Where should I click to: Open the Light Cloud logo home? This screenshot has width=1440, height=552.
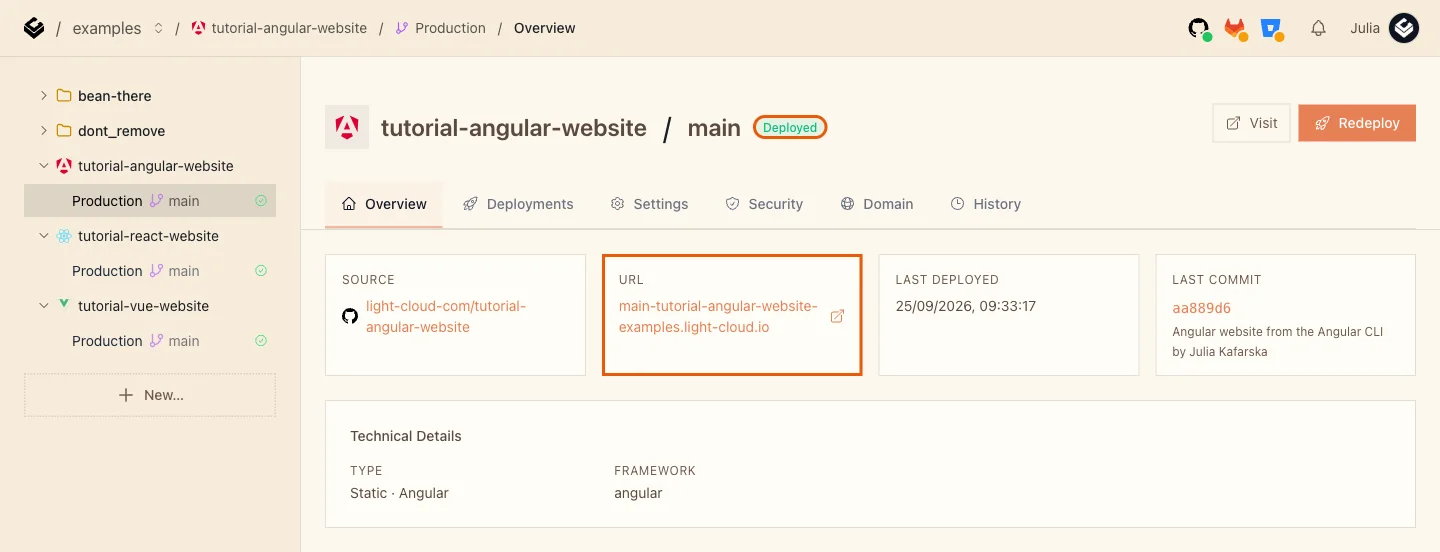point(34,28)
